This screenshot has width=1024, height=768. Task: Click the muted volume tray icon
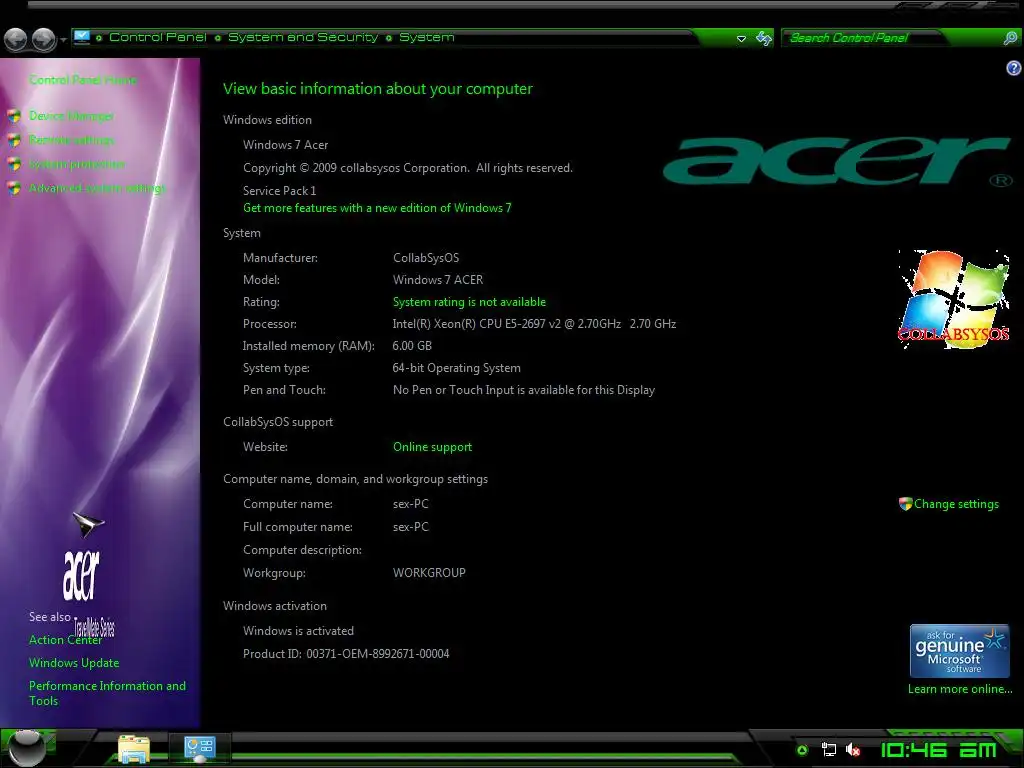pos(852,750)
